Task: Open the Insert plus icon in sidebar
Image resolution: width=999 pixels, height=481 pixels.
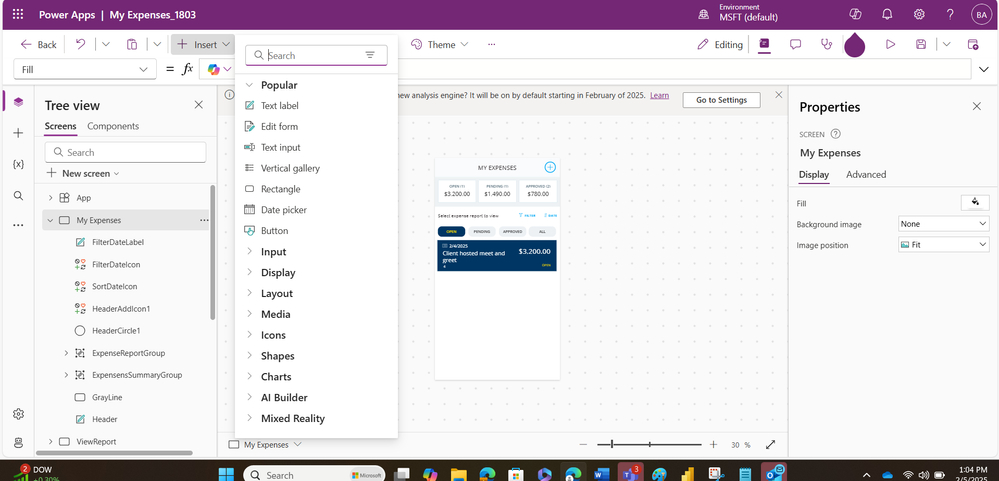Action: pyautogui.click(x=18, y=133)
